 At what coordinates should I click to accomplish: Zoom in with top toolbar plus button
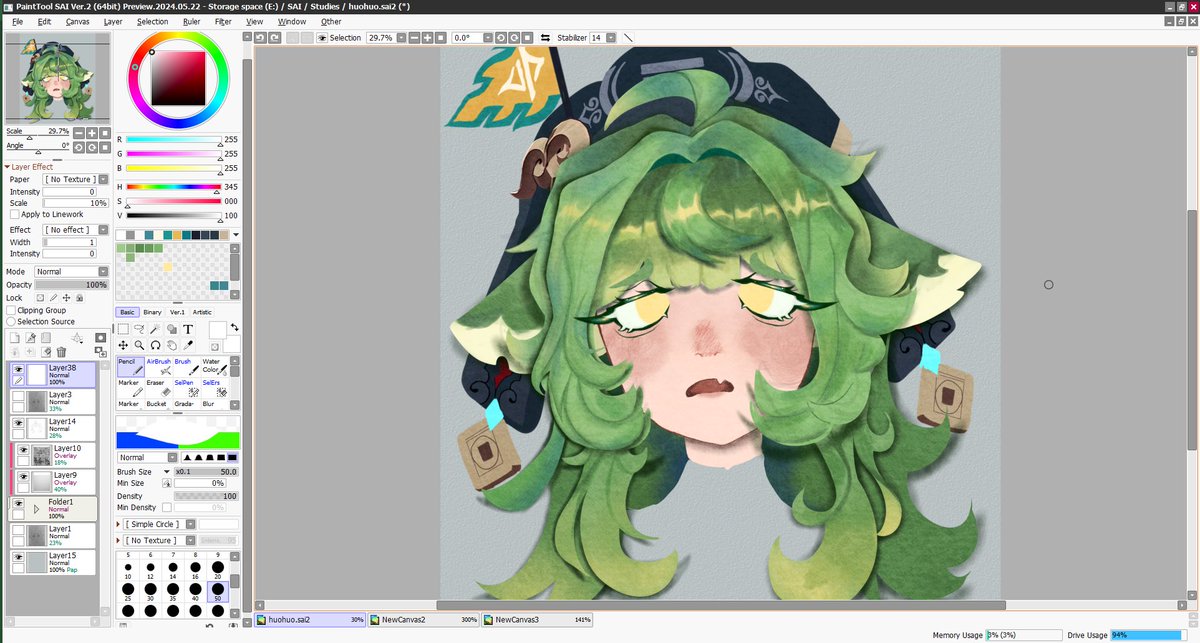427,37
